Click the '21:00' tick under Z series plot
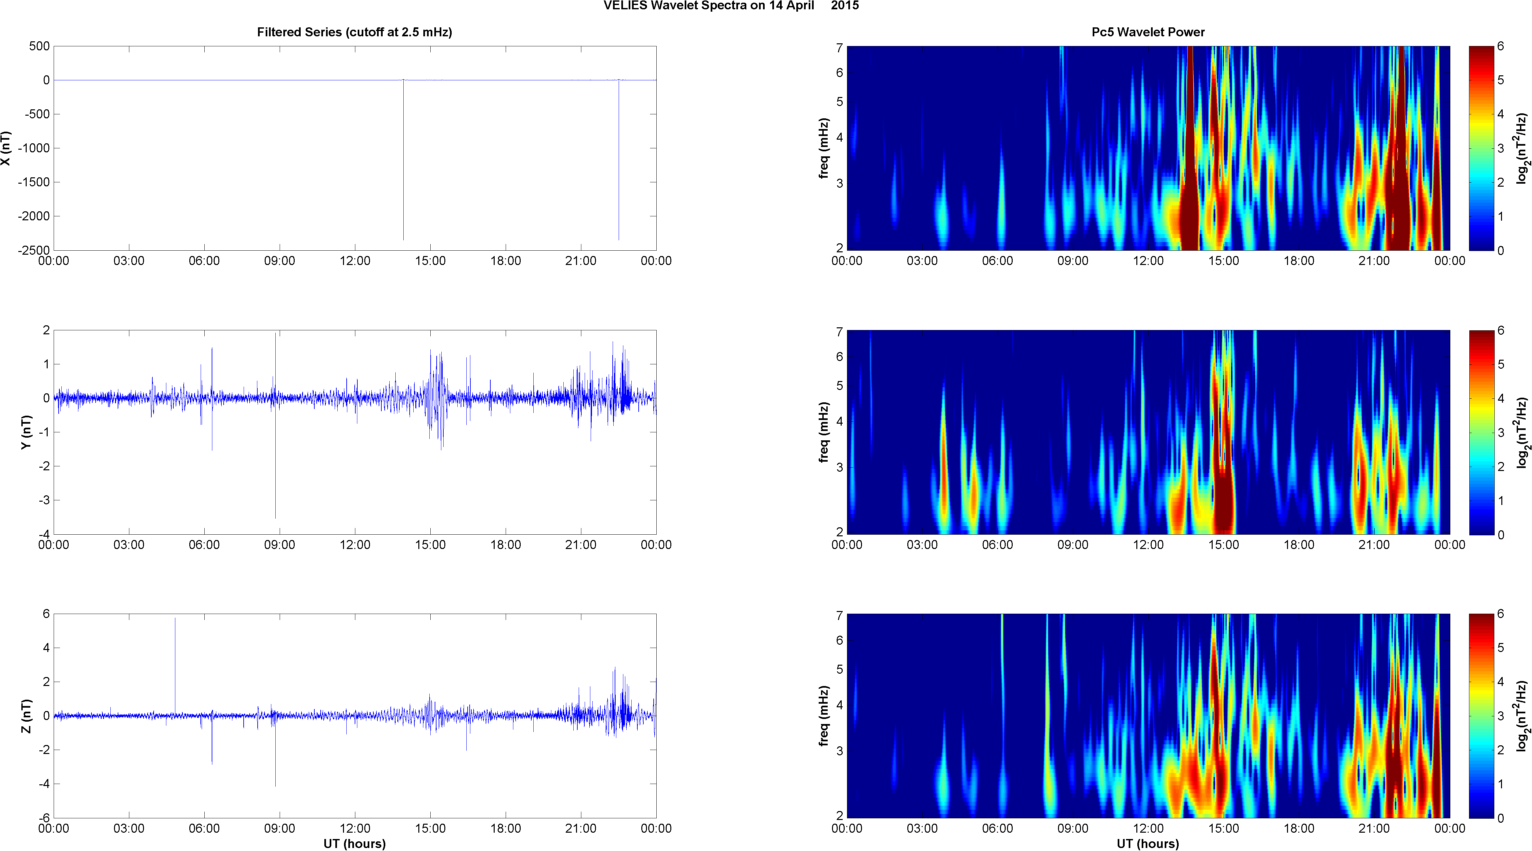The image size is (1532, 851). pyautogui.click(x=581, y=828)
